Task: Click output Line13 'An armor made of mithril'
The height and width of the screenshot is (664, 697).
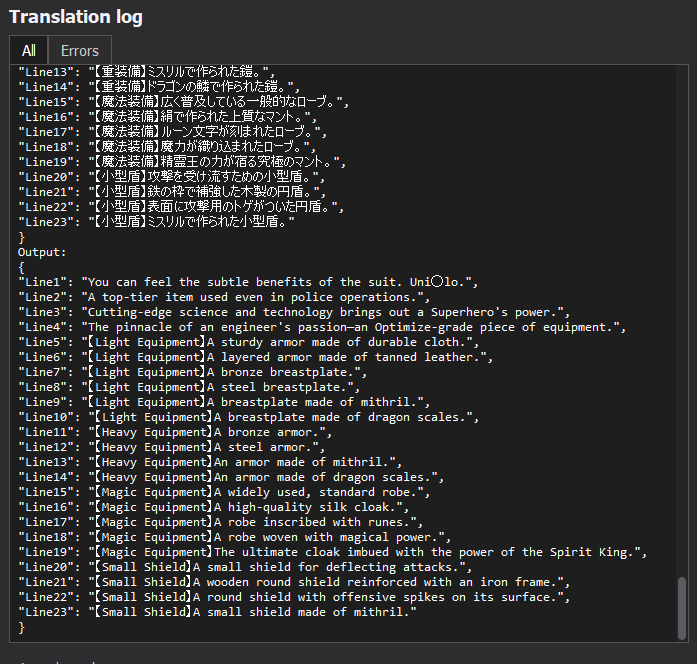Action: 210,462
